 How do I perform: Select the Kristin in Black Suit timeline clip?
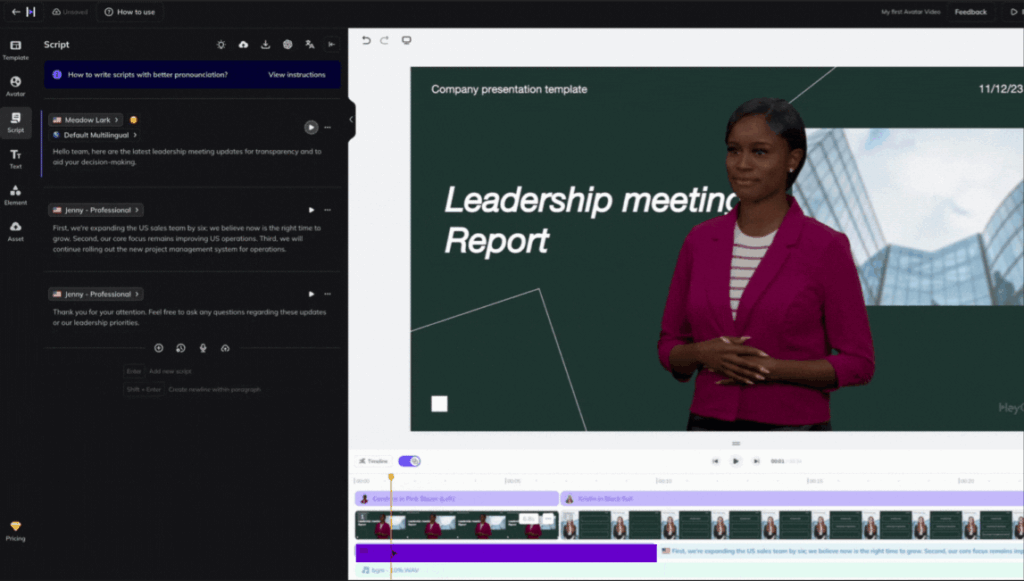[605, 498]
